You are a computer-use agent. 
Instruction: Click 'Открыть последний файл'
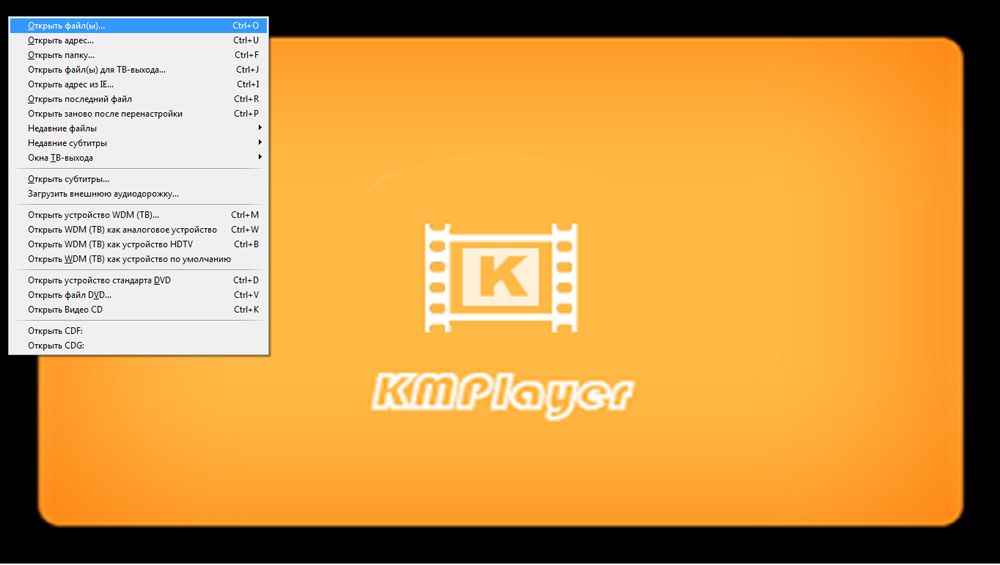coord(138,99)
